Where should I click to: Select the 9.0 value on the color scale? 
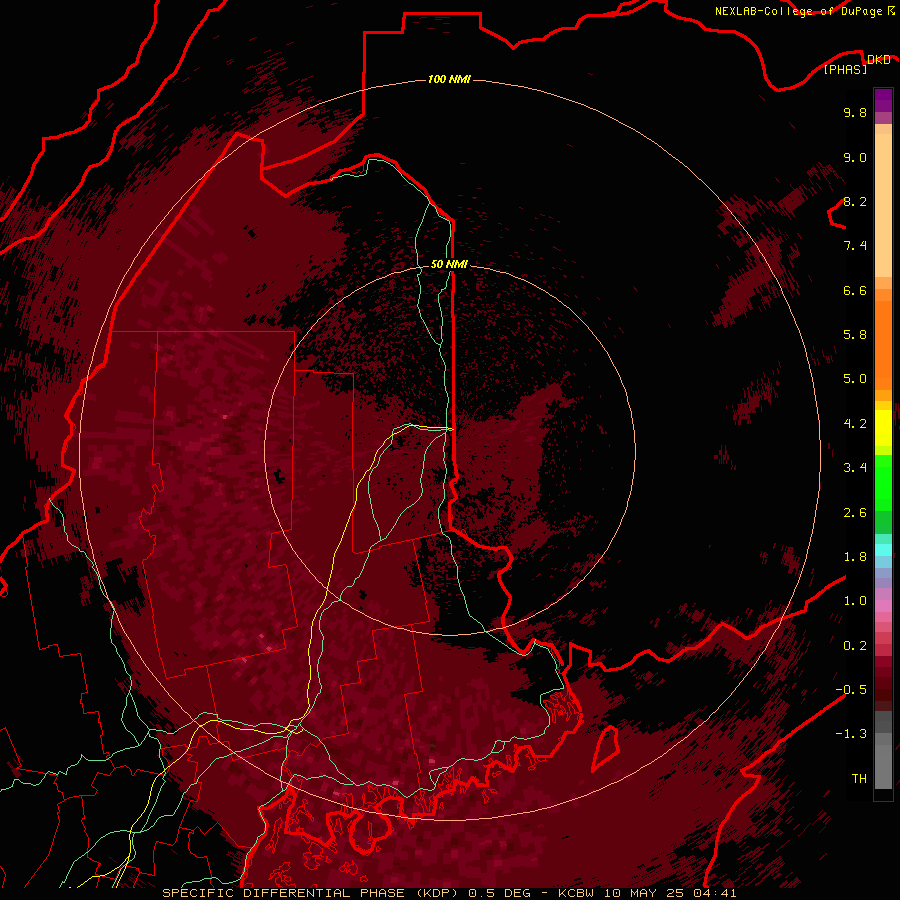[855, 157]
